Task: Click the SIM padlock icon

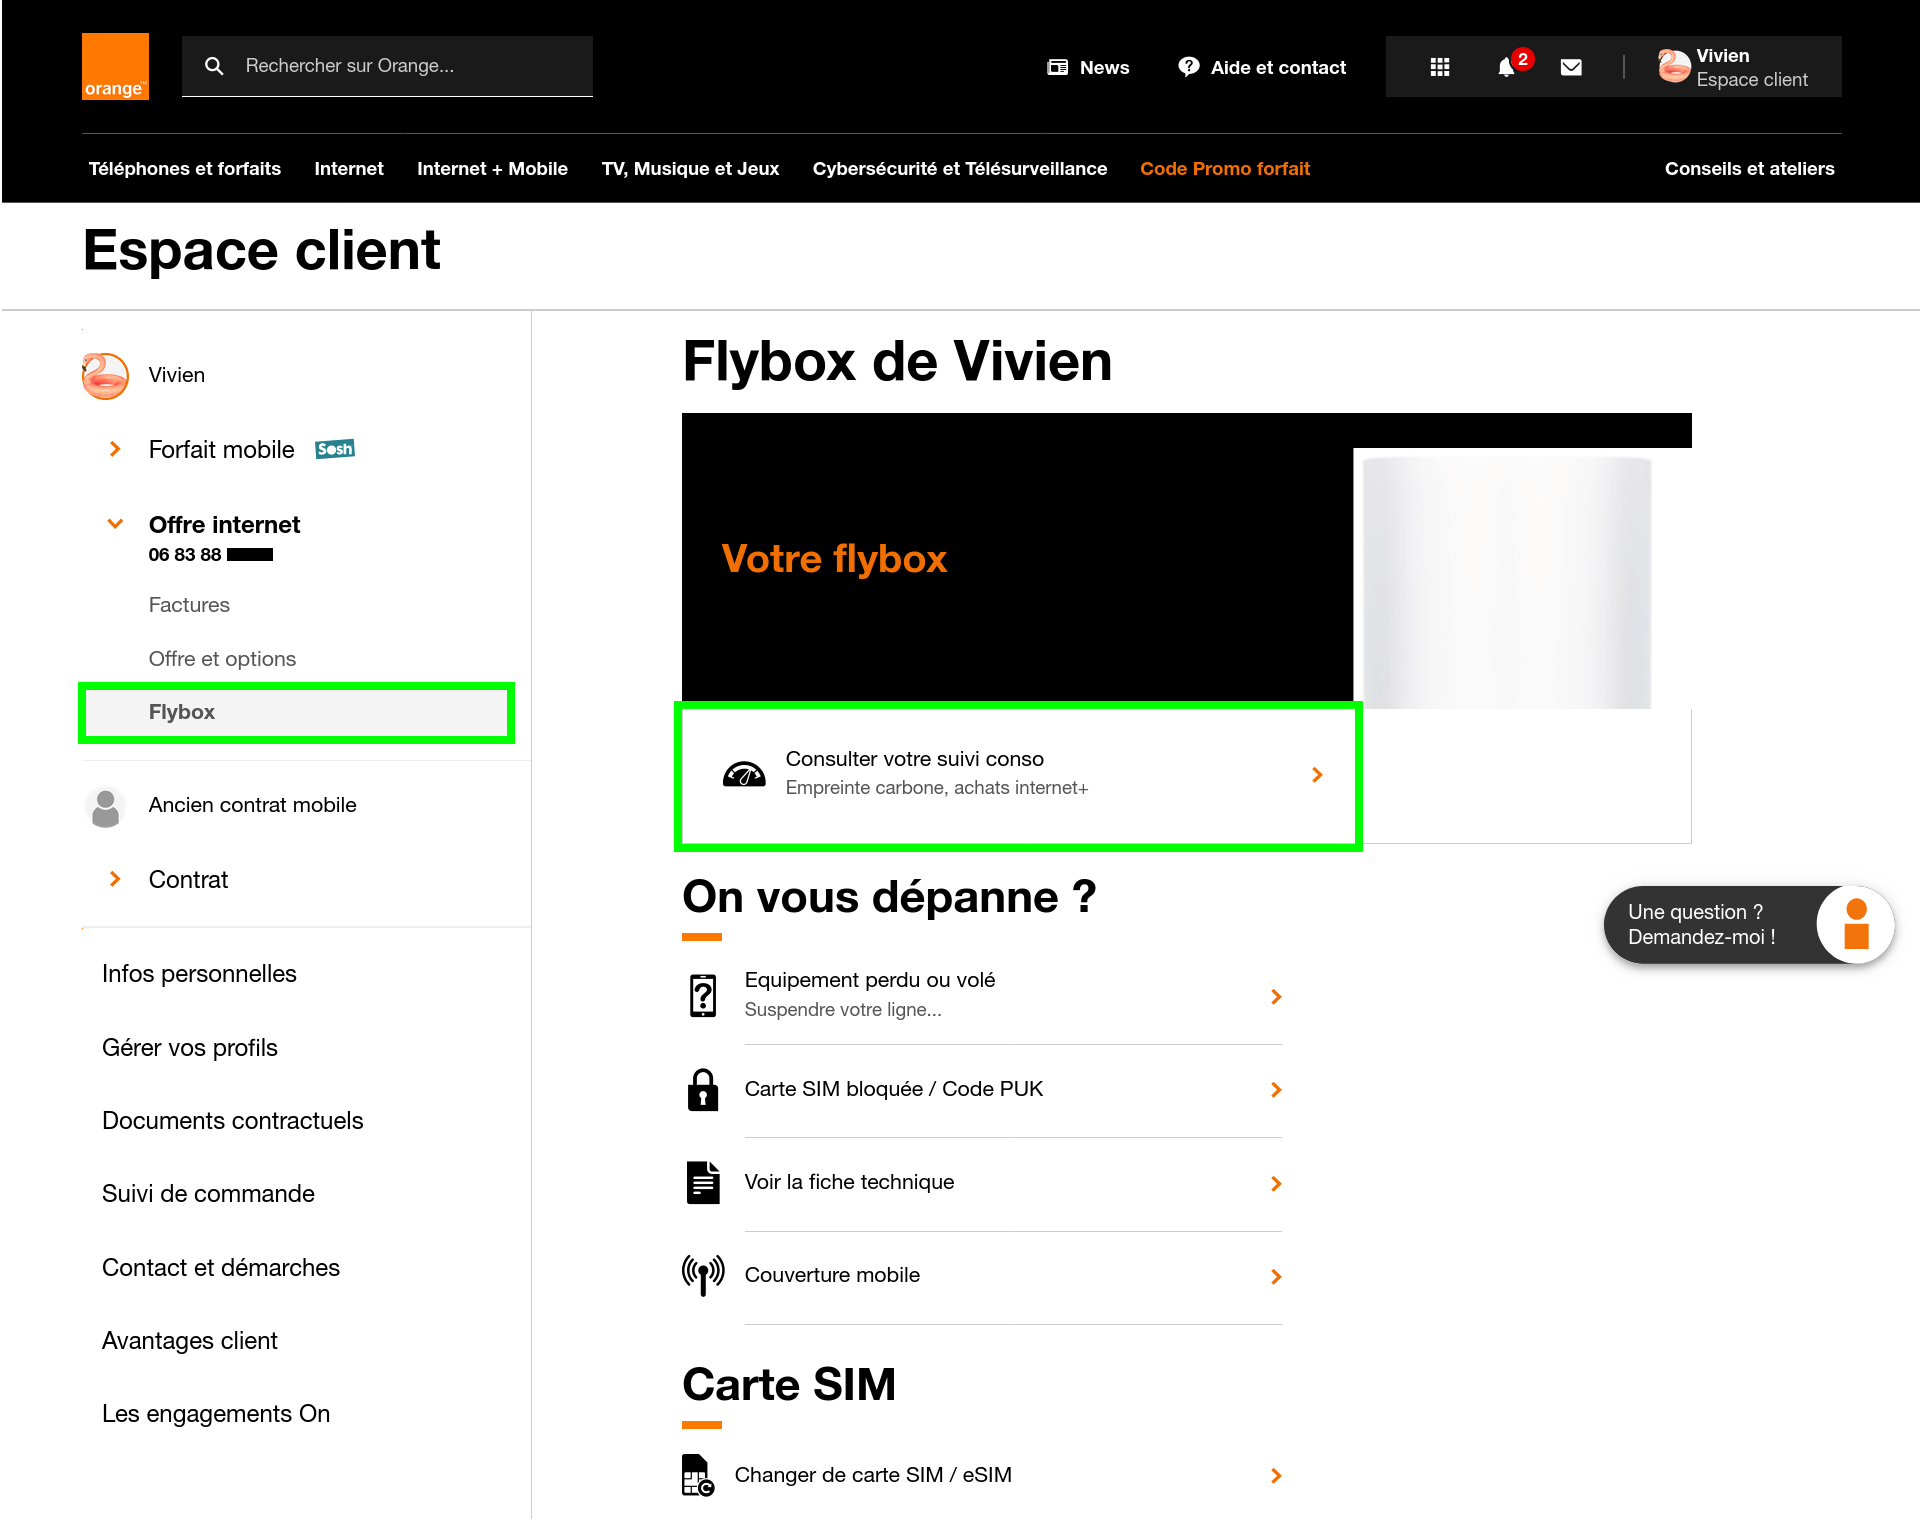Action: pos(703,1090)
